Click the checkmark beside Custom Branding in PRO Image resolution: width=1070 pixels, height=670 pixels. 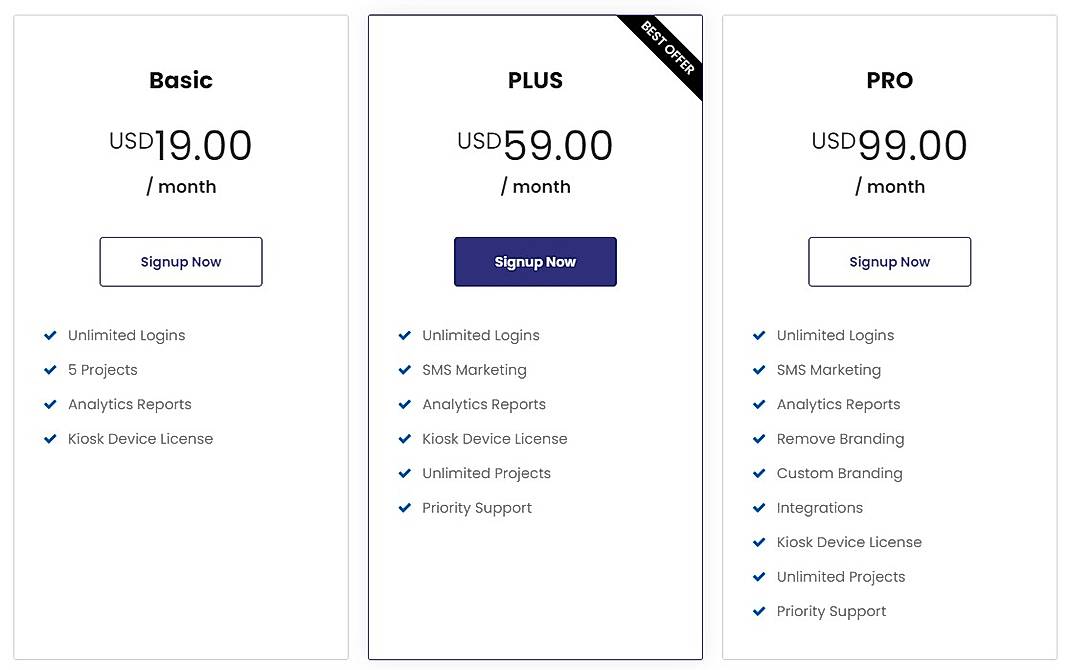pos(759,473)
